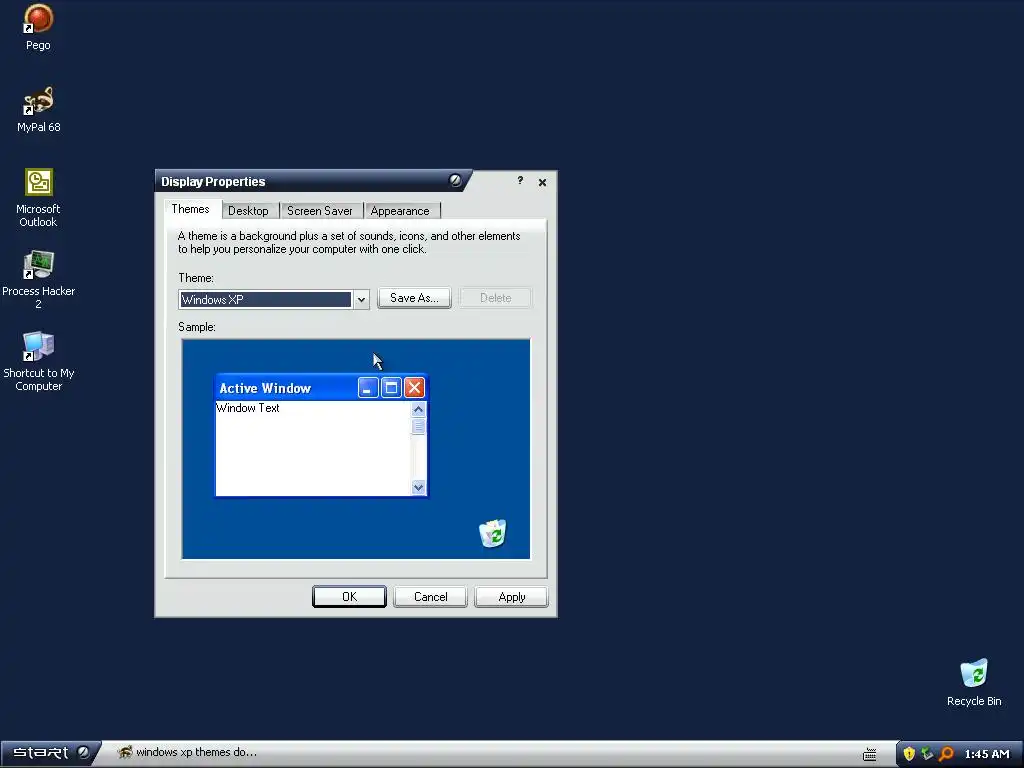1024x768 pixels.
Task: Click the sample scrollbar down arrow
Action: [419, 487]
